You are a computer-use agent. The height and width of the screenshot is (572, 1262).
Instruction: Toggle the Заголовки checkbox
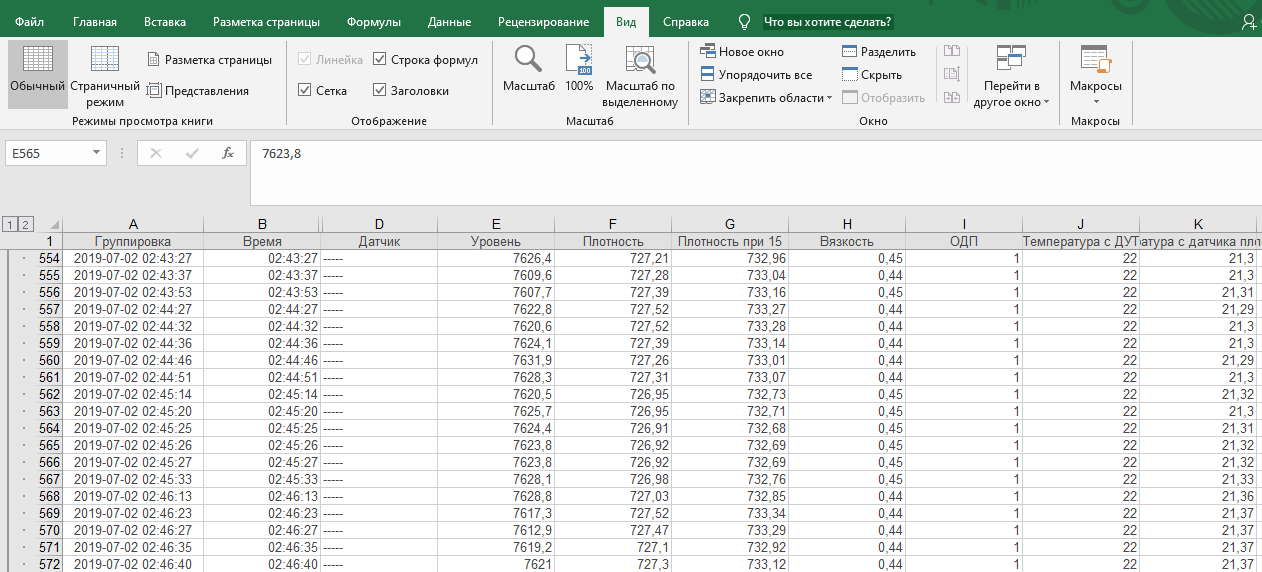point(380,91)
